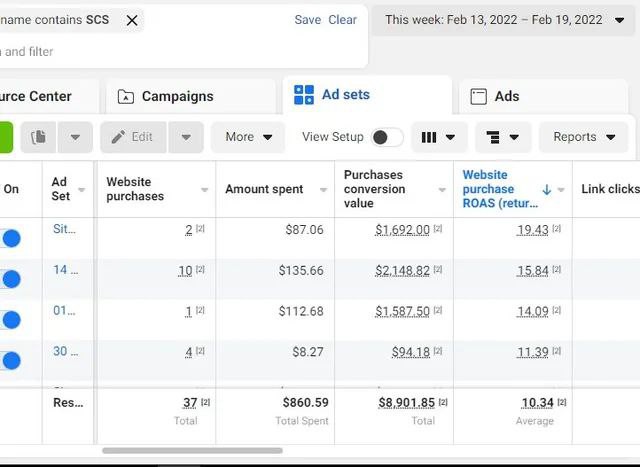Click the ROAS descending sort arrow
The height and width of the screenshot is (467, 640).
tap(547, 189)
